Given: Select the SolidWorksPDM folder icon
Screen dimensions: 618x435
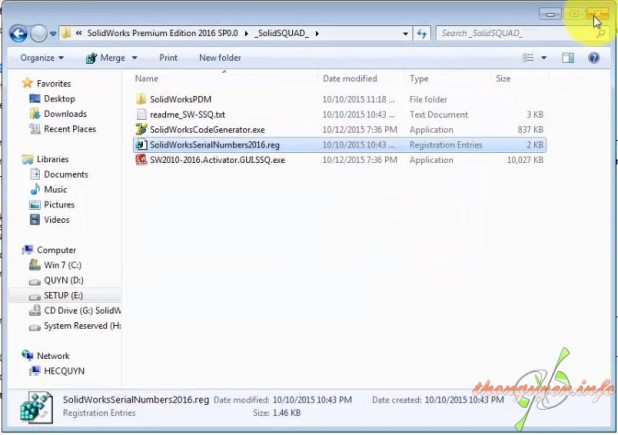Looking at the screenshot, I should pos(141,99).
